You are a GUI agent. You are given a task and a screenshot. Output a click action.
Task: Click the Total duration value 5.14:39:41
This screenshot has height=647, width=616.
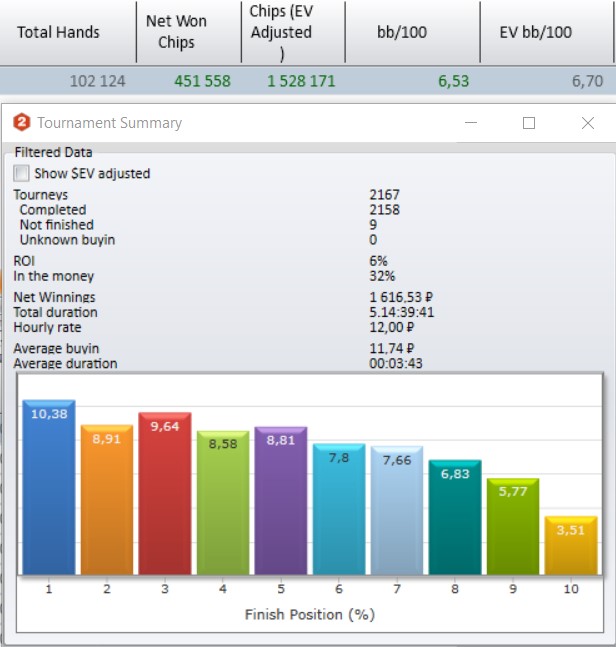(401, 312)
